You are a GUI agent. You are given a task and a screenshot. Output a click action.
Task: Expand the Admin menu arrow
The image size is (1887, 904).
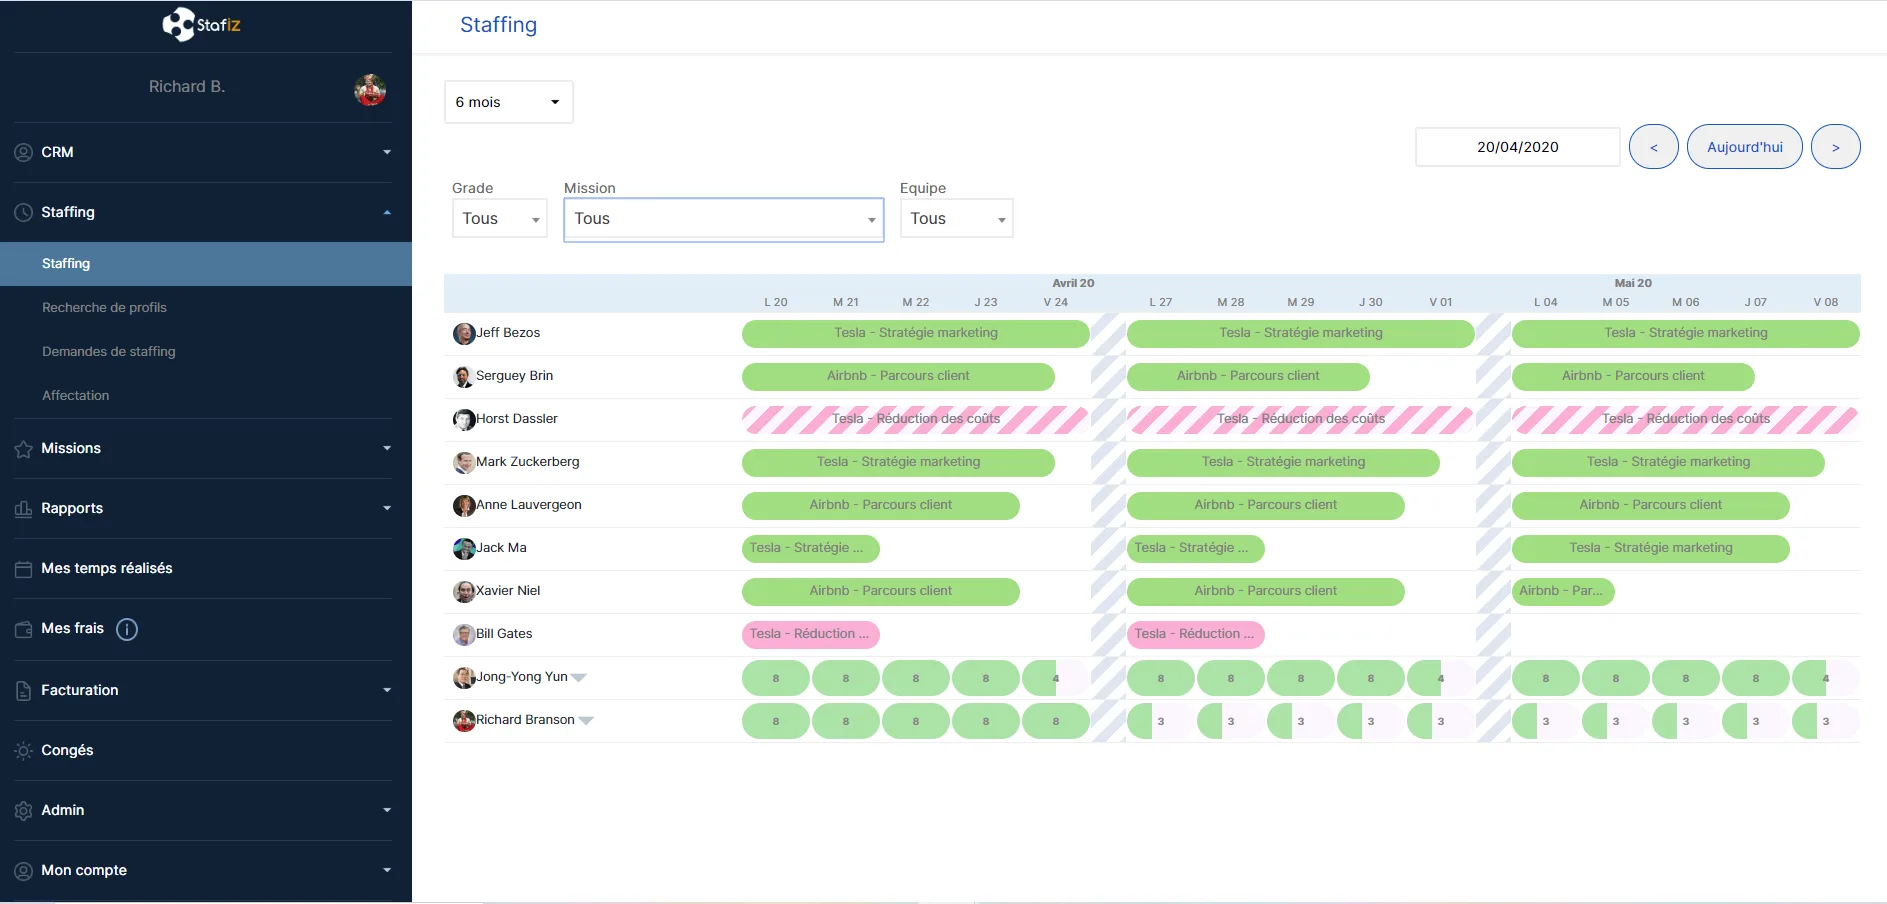(387, 810)
